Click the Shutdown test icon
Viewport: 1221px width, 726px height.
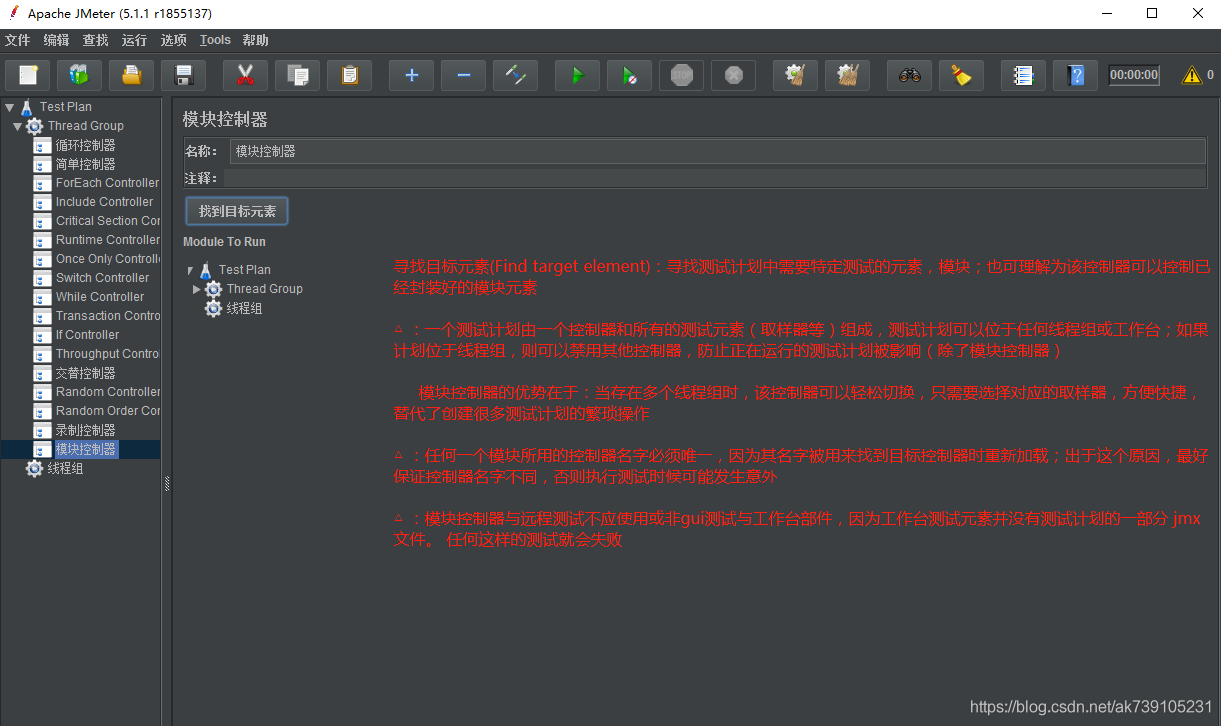coord(733,75)
